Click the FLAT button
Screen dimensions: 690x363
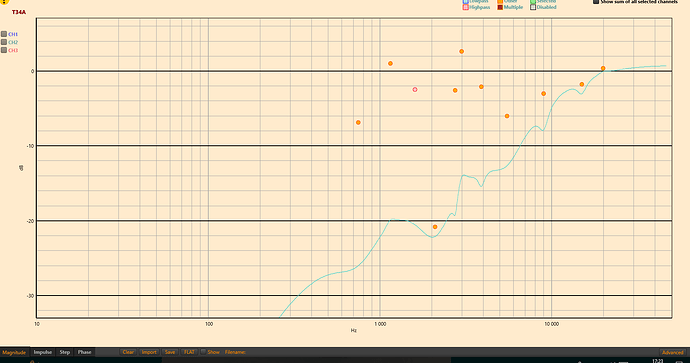pos(189,352)
